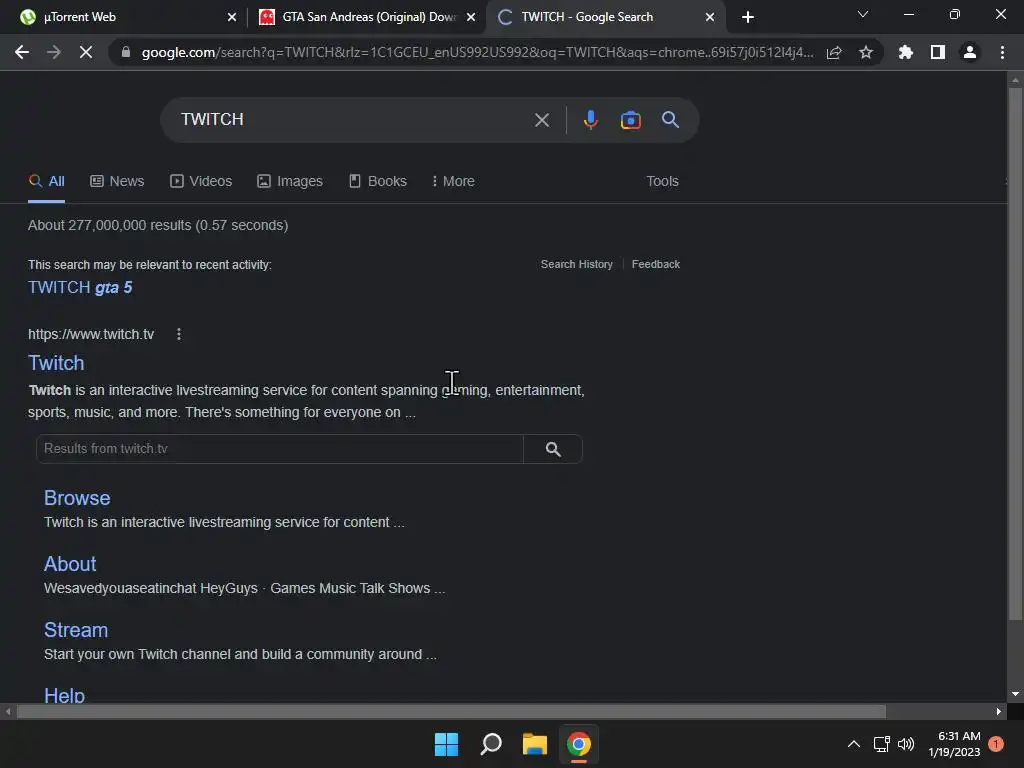Select the All results tab
This screenshot has width=1024, height=768.
pyautogui.click(x=46, y=181)
